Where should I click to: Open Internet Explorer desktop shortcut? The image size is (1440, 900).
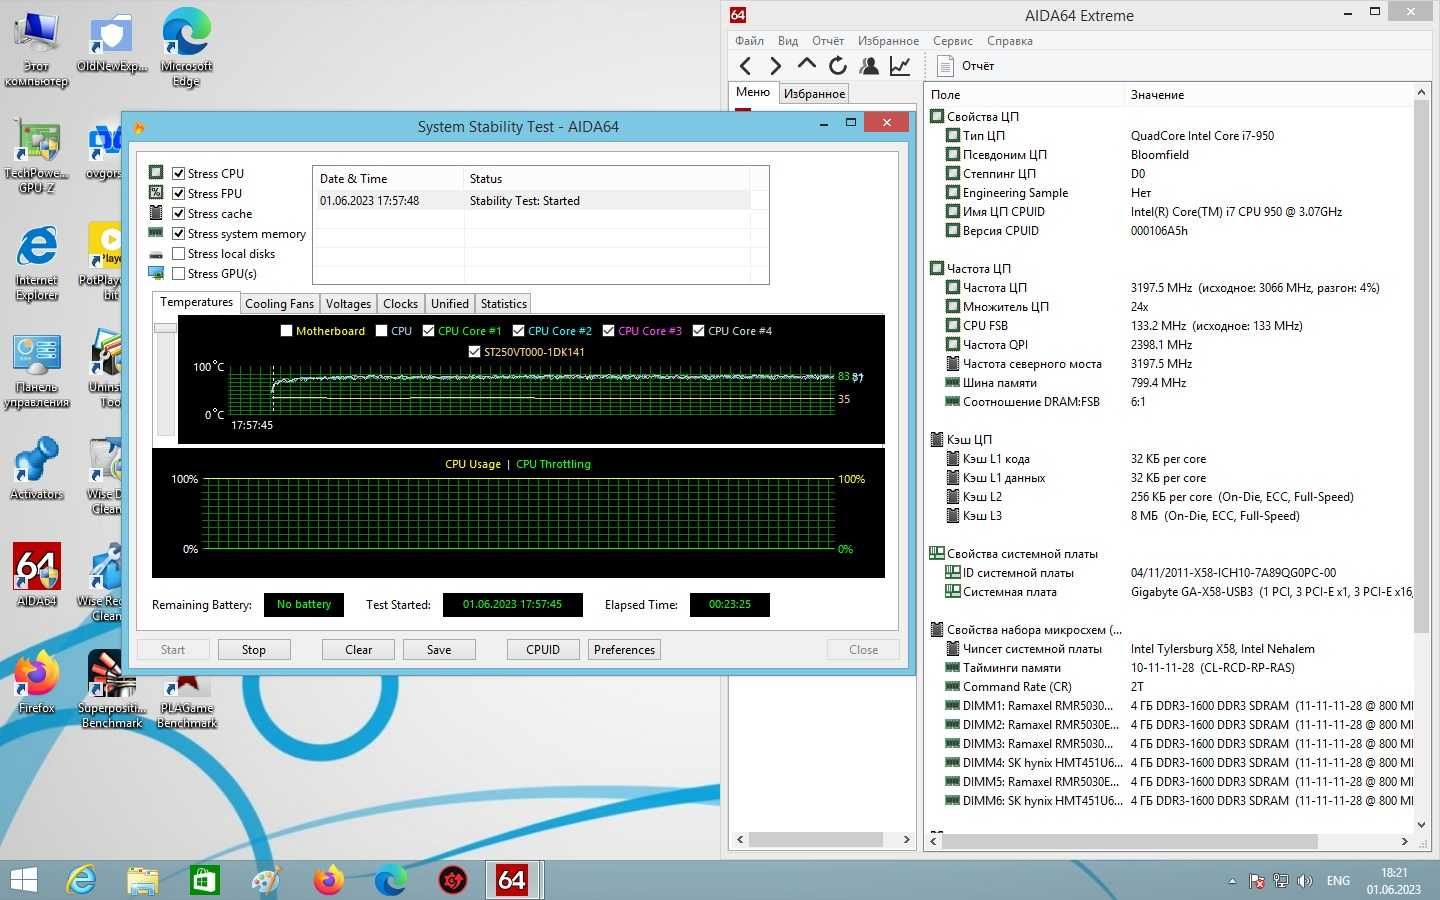pos(37,264)
